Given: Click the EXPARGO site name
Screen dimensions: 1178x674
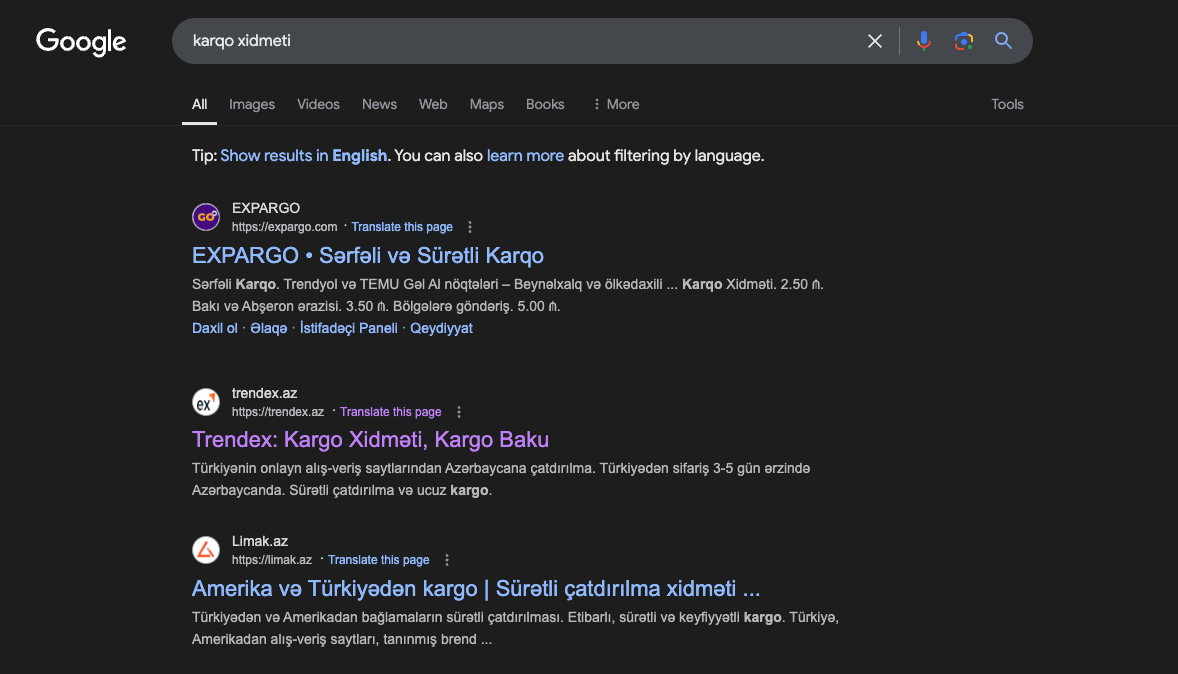Looking at the screenshot, I should pos(266,208).
